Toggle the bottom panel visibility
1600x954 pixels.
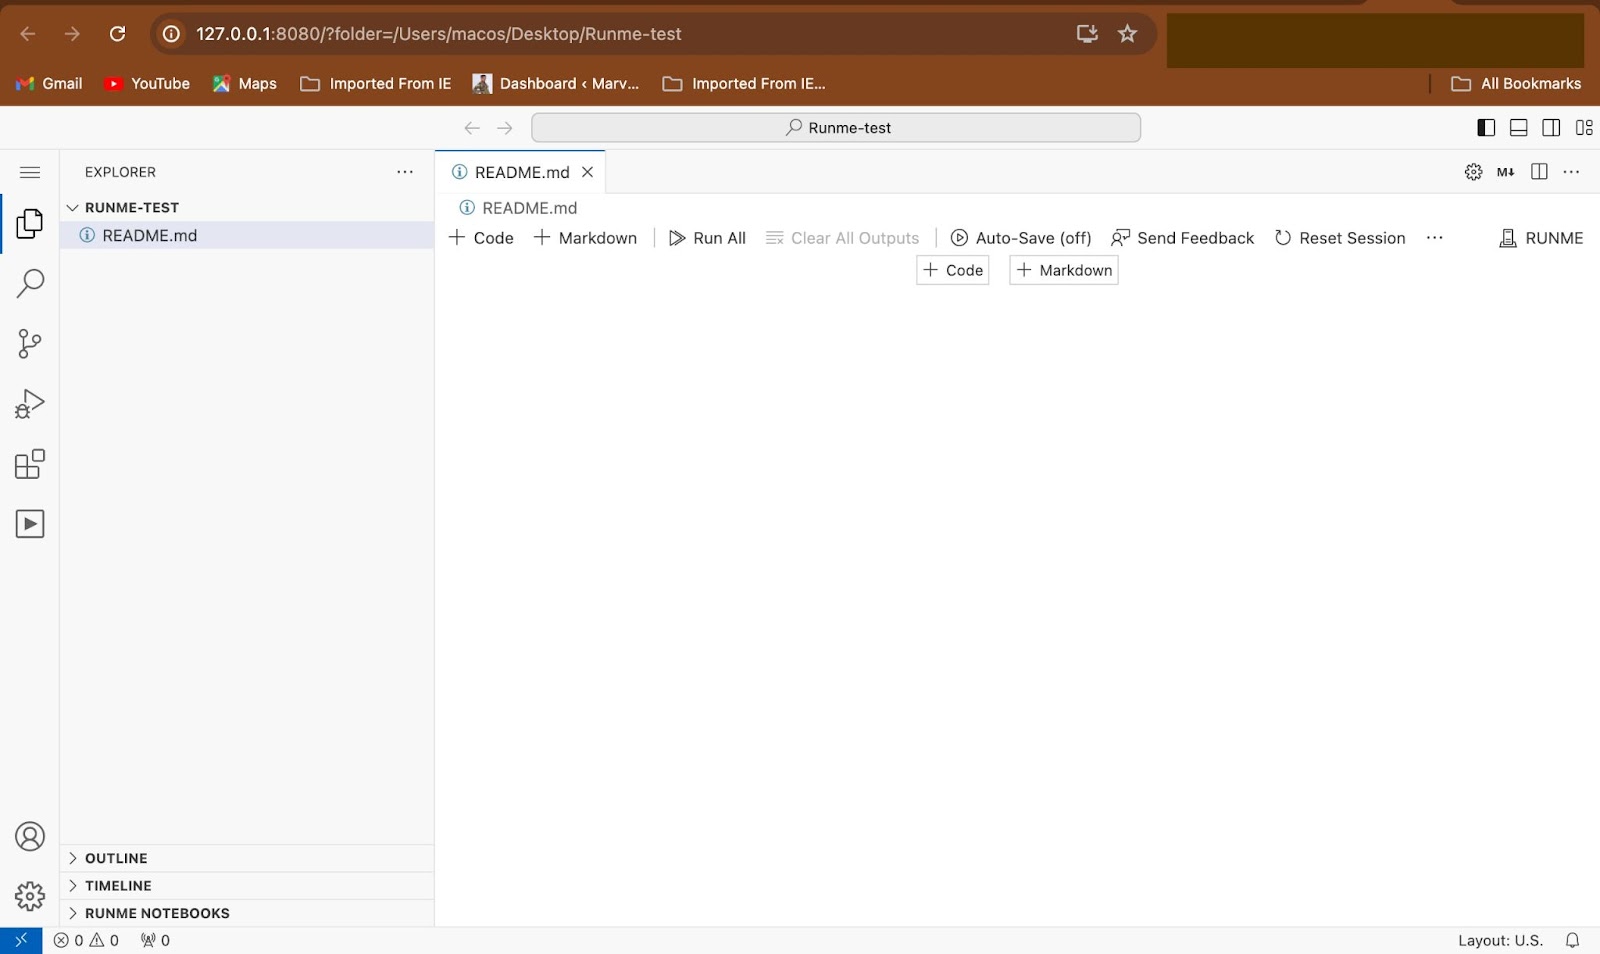[1518, 128]
